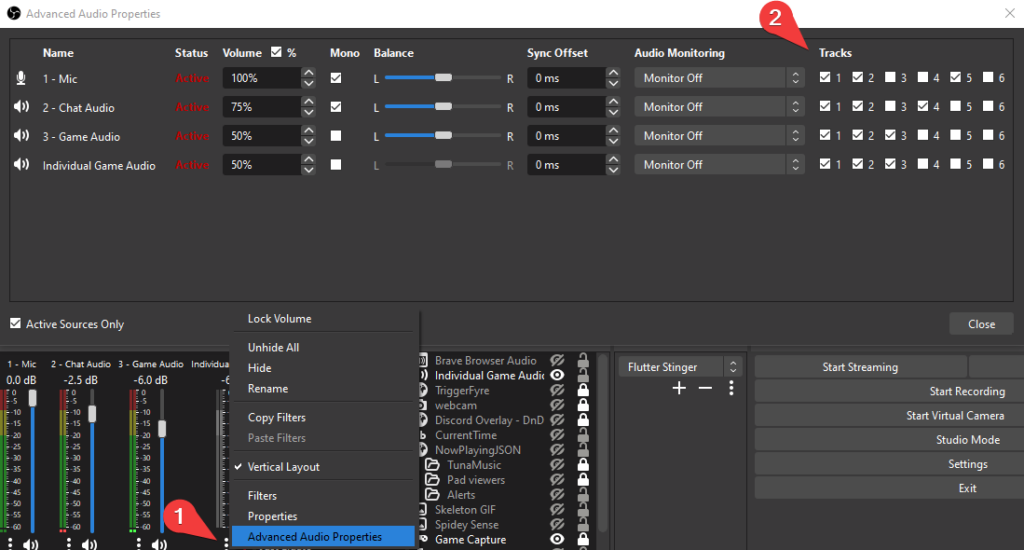This screenshot has height=550, width=1024.
Task: Add a scene transition with the plus icon
Action: (679, 388)
